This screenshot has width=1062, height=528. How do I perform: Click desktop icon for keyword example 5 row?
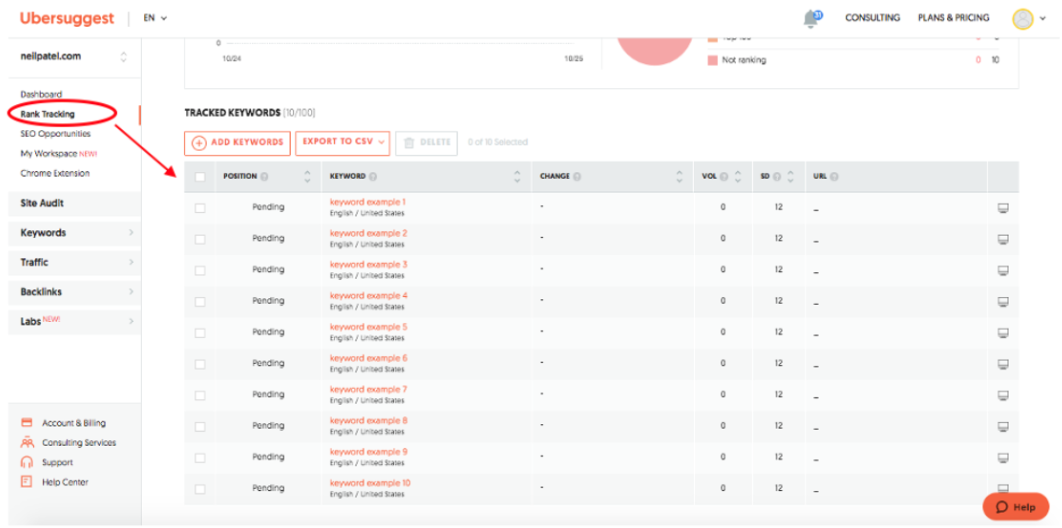tap(1003, 333)
